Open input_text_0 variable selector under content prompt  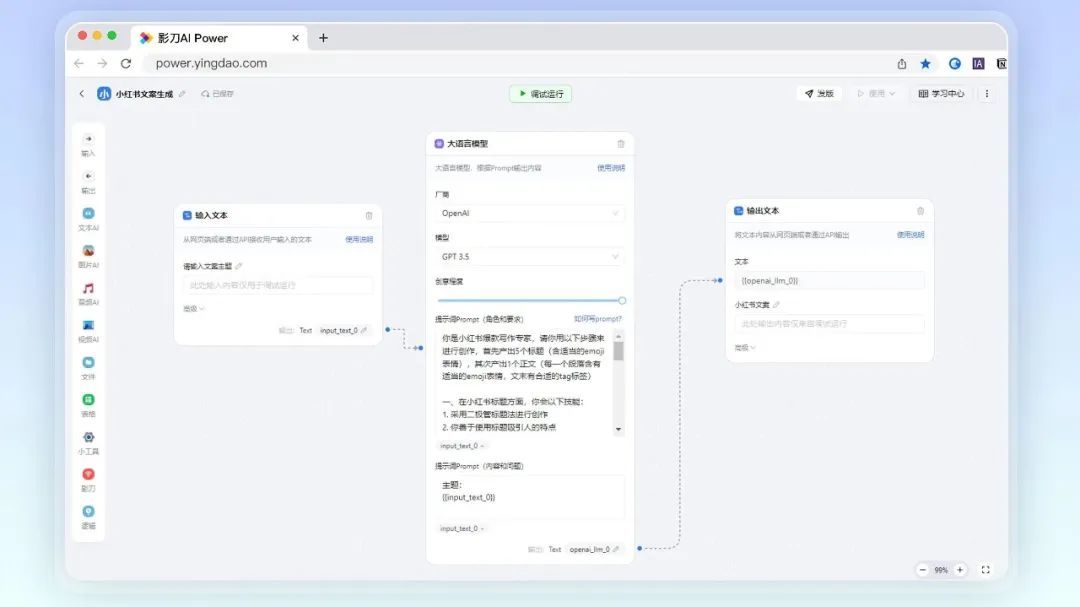pyautogui.click(x=461, y=528)
